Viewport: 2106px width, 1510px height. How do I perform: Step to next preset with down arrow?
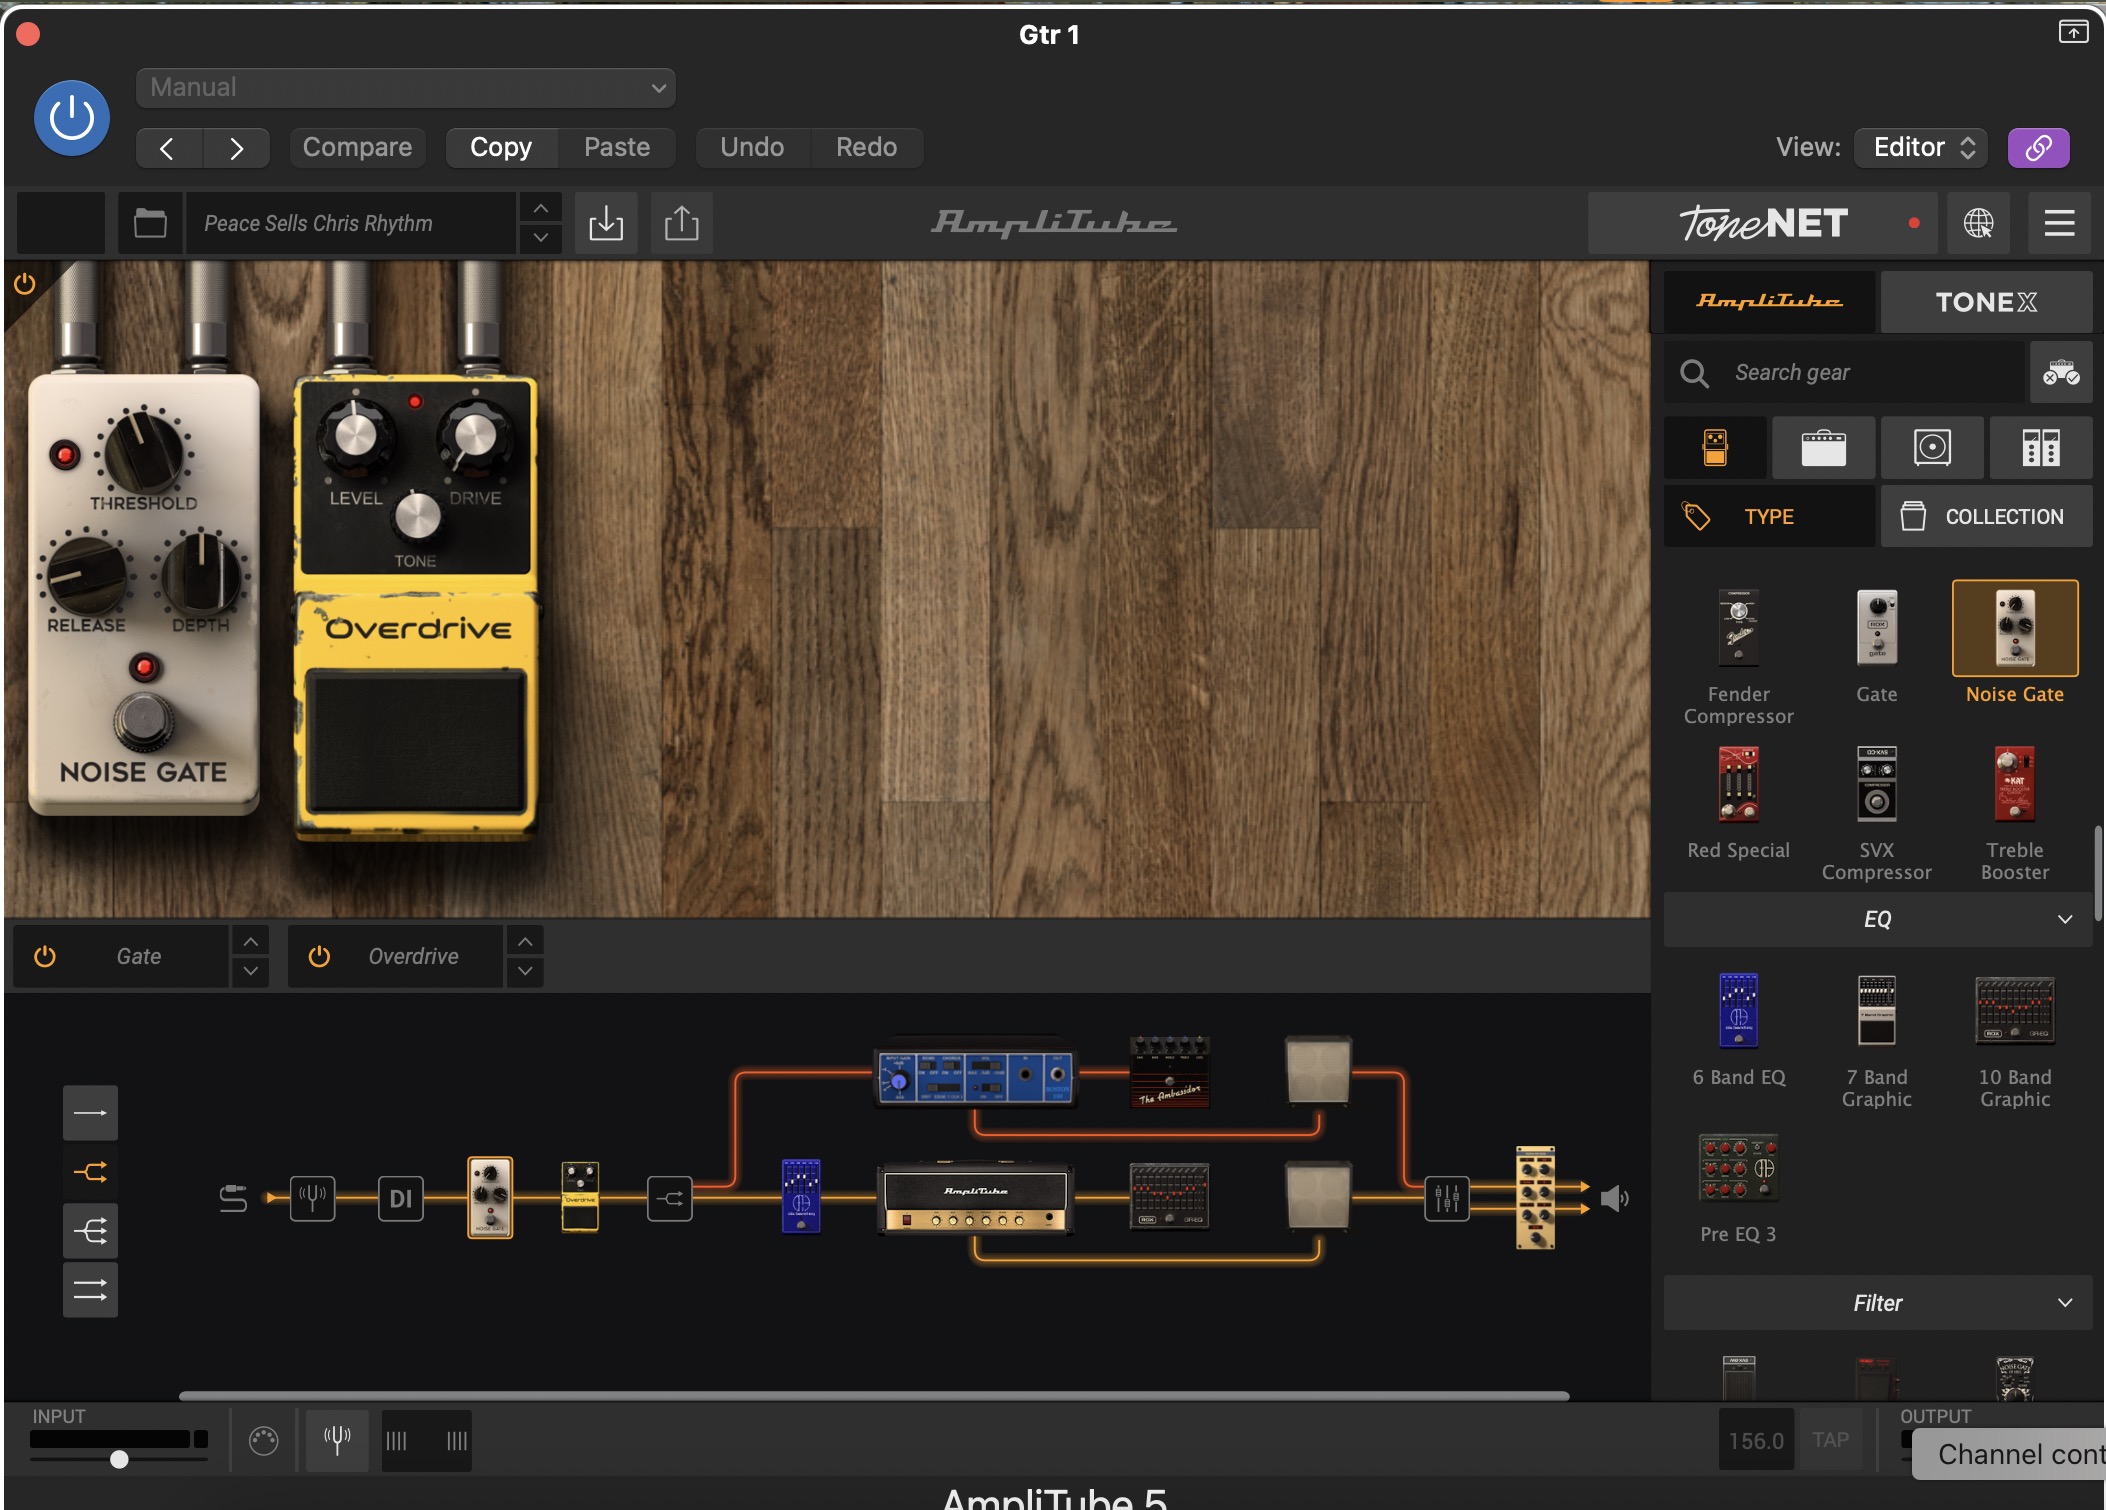click(540, 238)
